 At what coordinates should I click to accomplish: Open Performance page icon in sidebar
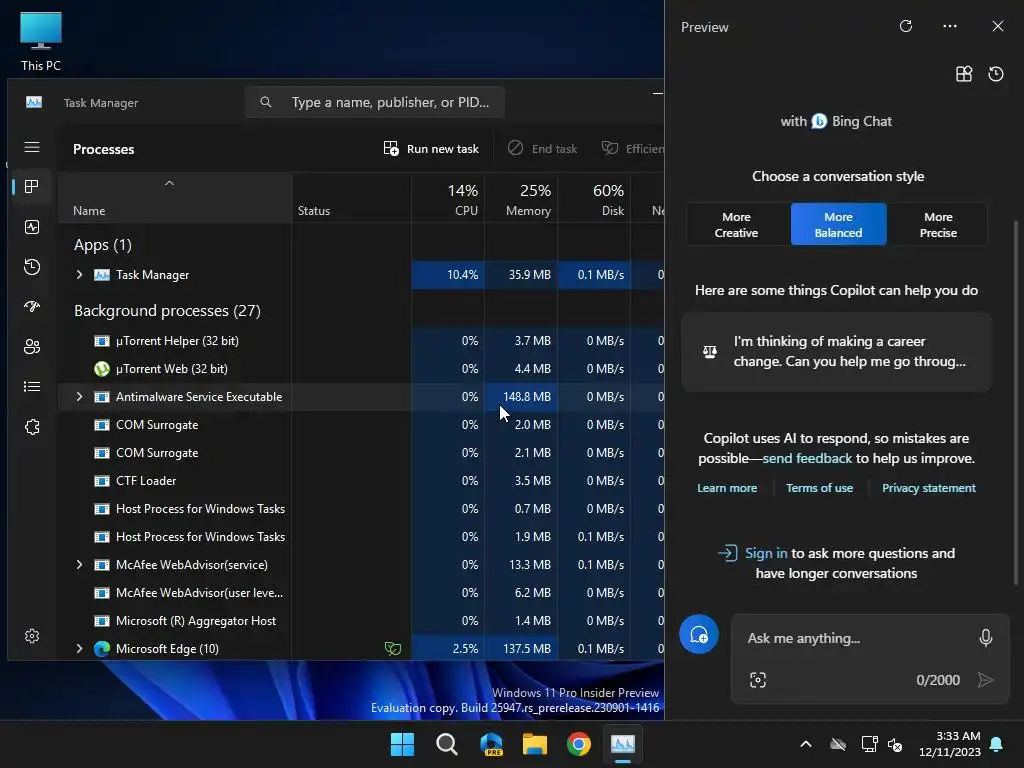31,227
